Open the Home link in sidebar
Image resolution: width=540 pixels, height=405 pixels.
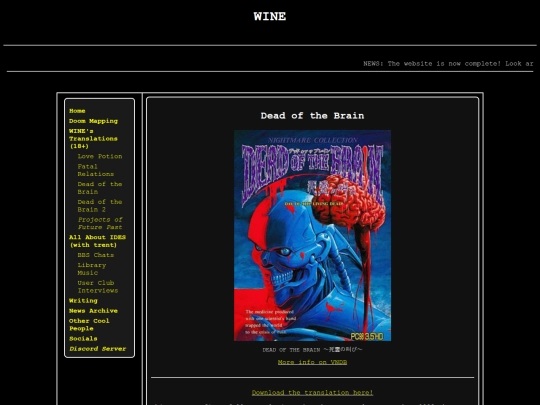click(77, 111)
